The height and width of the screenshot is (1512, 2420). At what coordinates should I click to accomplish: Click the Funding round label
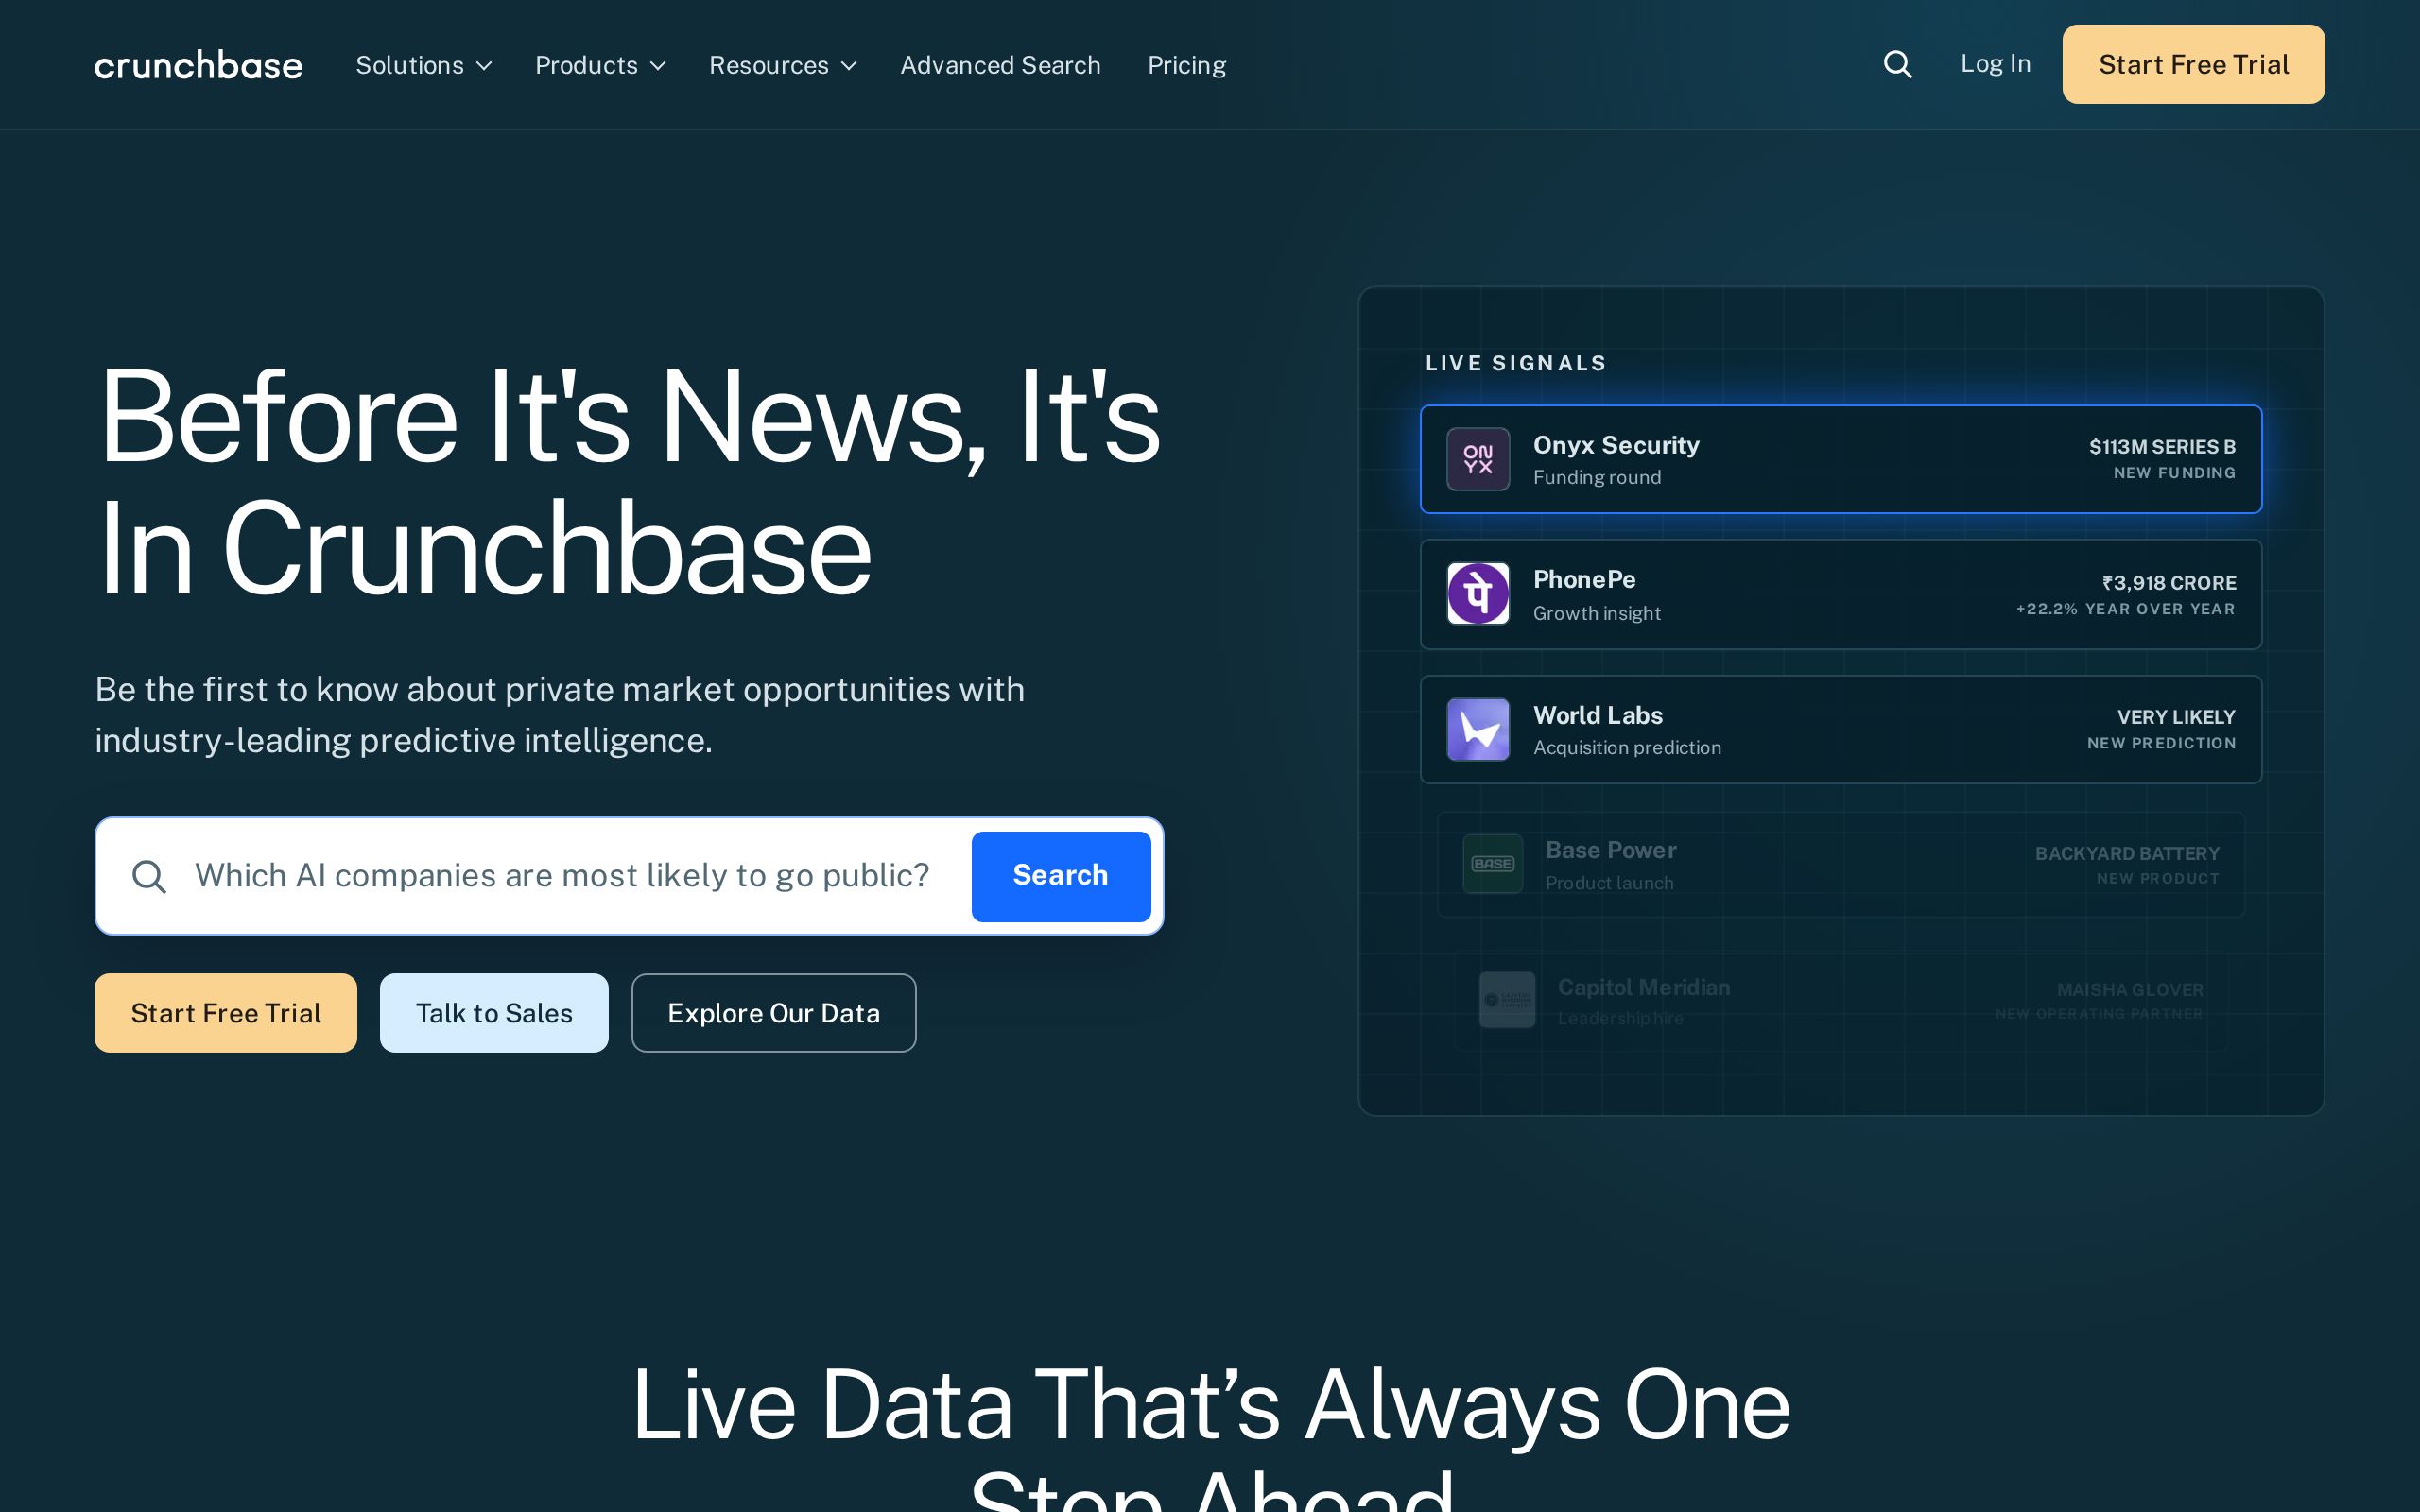click(x=1597, y=478)
